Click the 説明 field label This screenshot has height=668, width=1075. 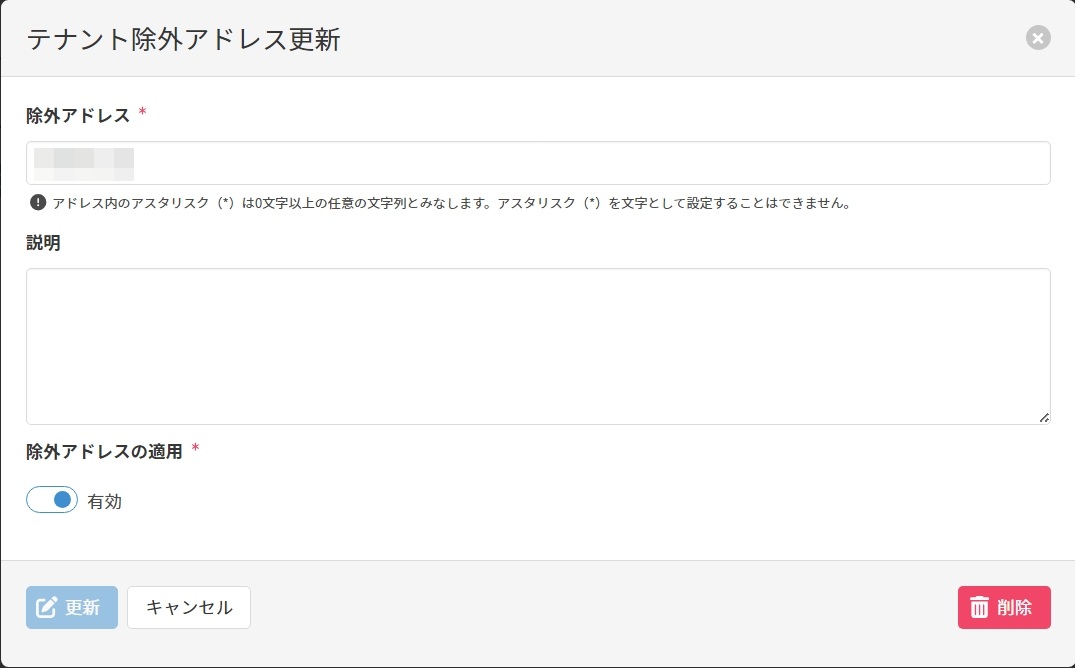[x=43, y=243]
